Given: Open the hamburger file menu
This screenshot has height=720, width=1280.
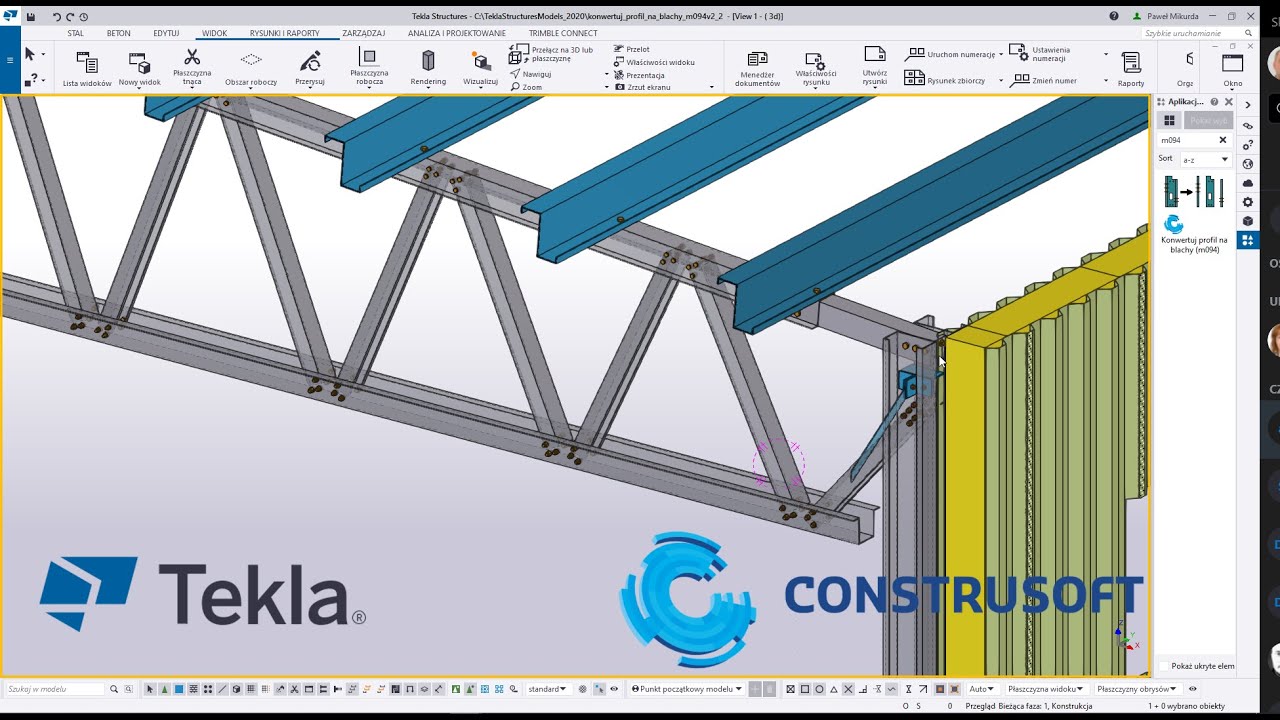Looking at the screenshot, I should (10, 60).
